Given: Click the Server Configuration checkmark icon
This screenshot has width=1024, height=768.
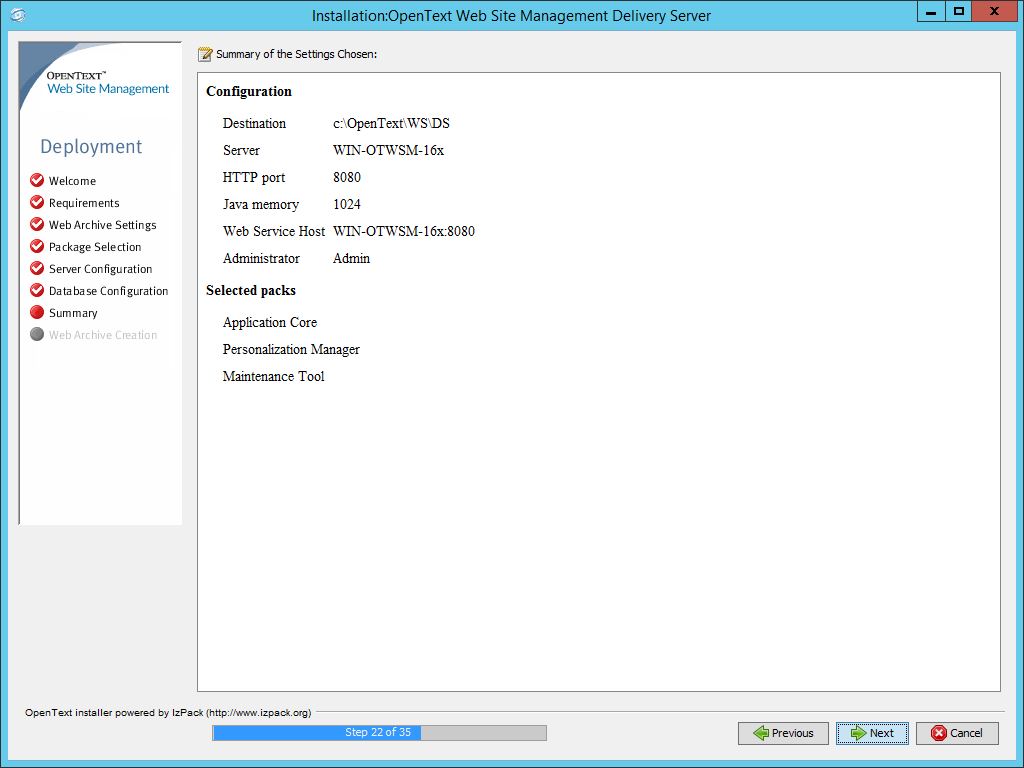Looking at the screenshot, I should point(37,268).
